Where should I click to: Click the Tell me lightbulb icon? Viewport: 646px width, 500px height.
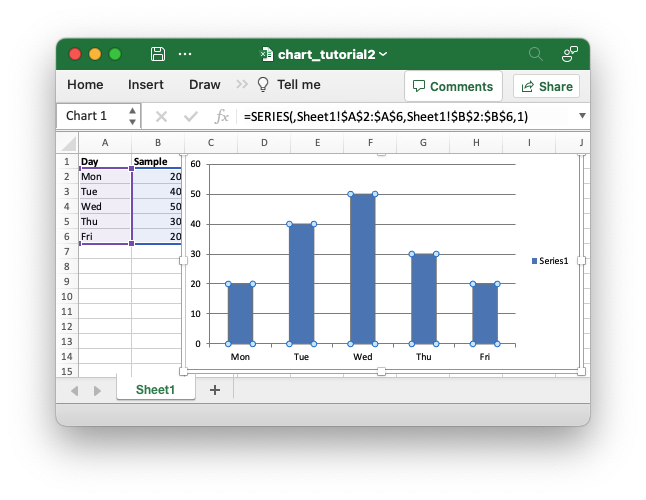click(264, 85)
